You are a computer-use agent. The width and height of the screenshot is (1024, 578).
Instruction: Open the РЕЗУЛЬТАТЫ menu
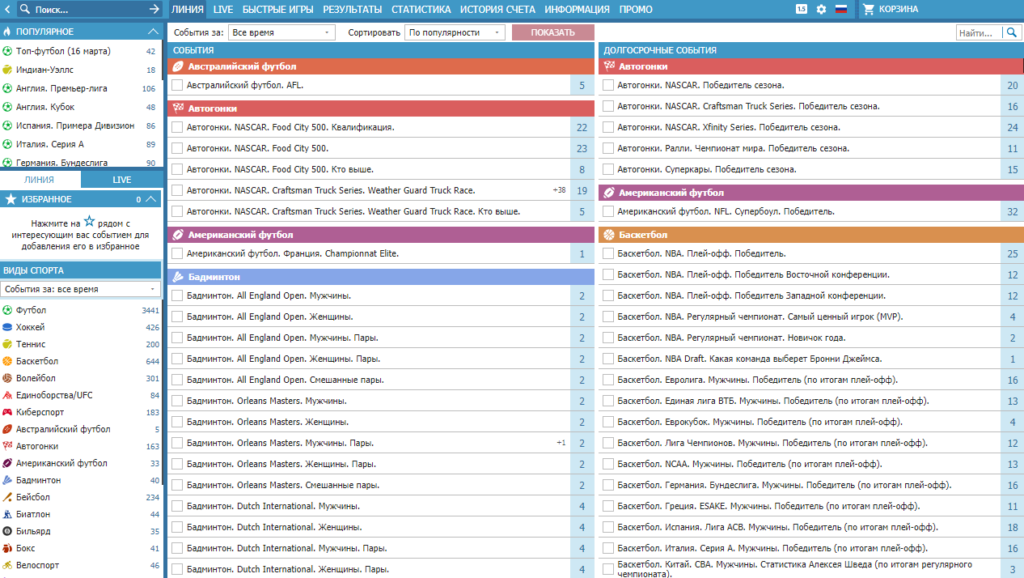pos(352,9)
